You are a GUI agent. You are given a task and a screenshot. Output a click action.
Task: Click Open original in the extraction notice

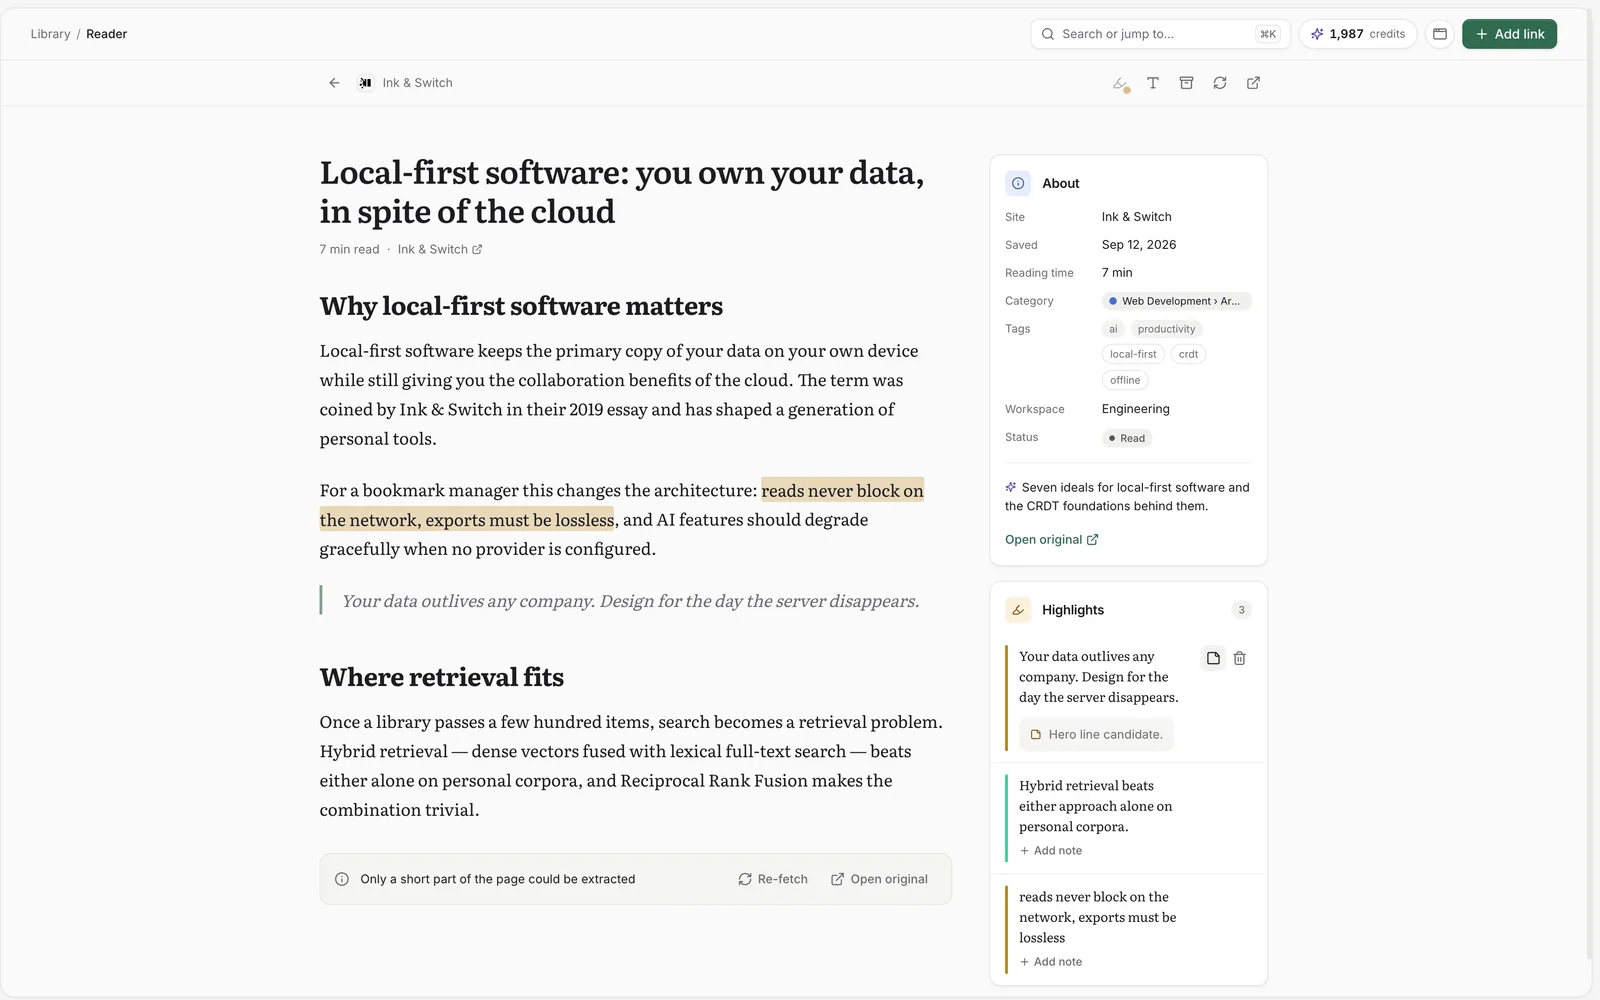pos(879,879)
